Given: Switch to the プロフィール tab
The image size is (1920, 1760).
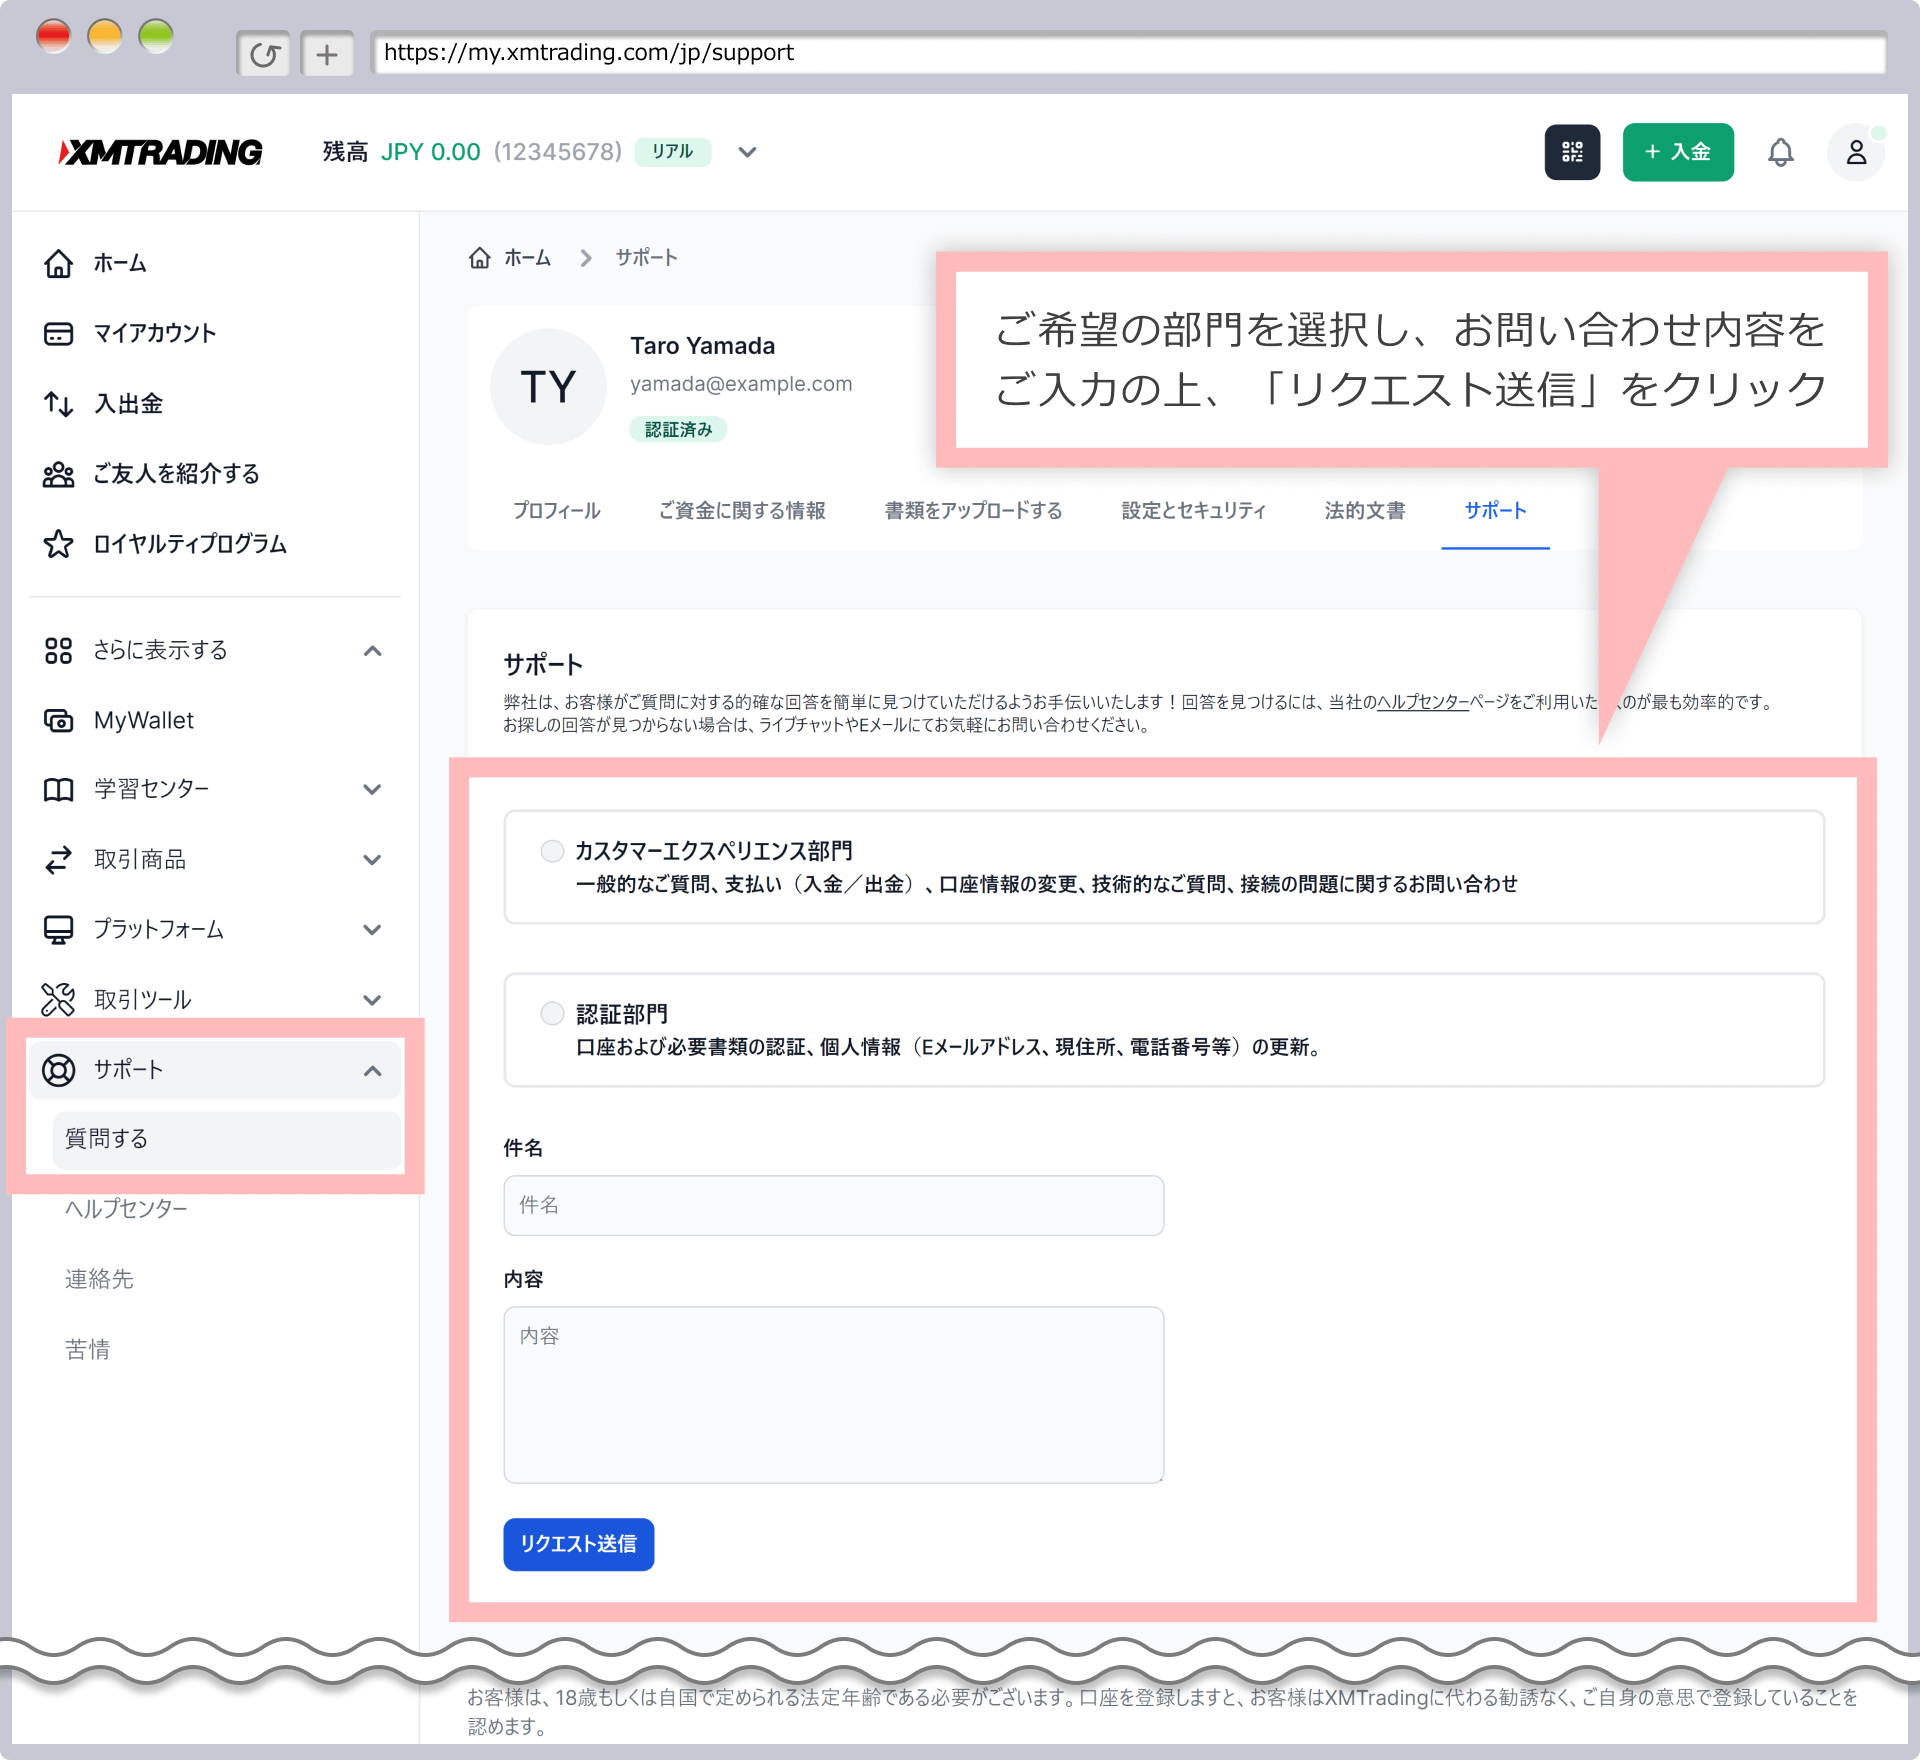Looking at the screenshot, I should (556, 511).
